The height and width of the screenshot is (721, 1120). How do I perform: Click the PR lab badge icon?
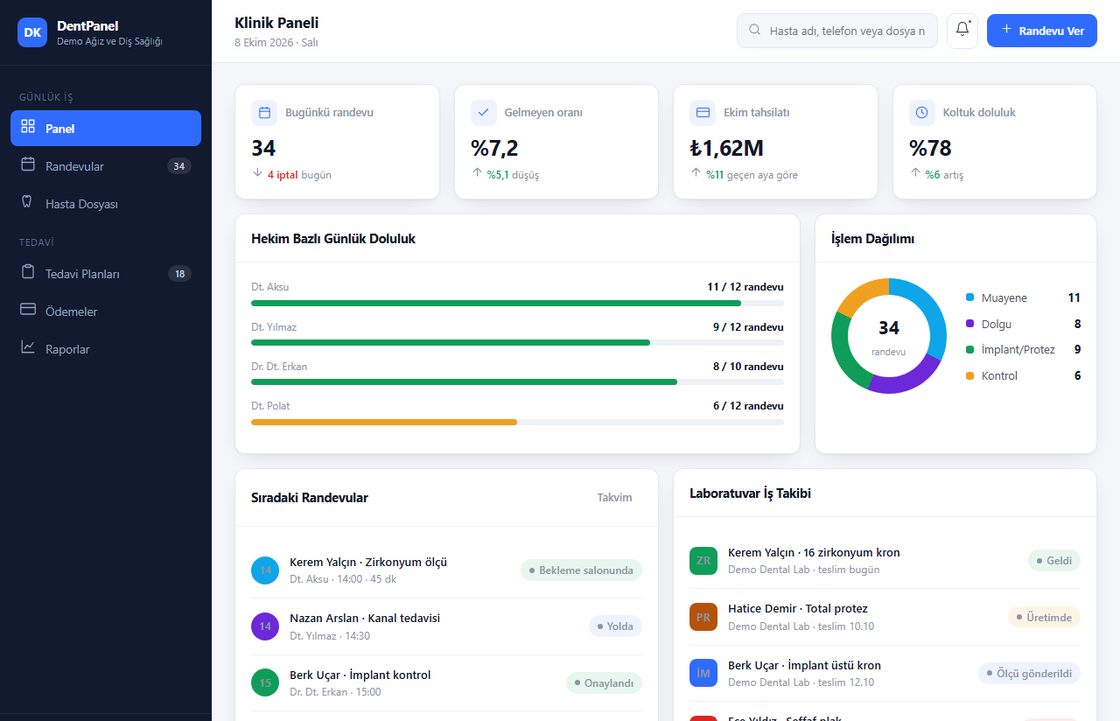(x=703, y=617)
